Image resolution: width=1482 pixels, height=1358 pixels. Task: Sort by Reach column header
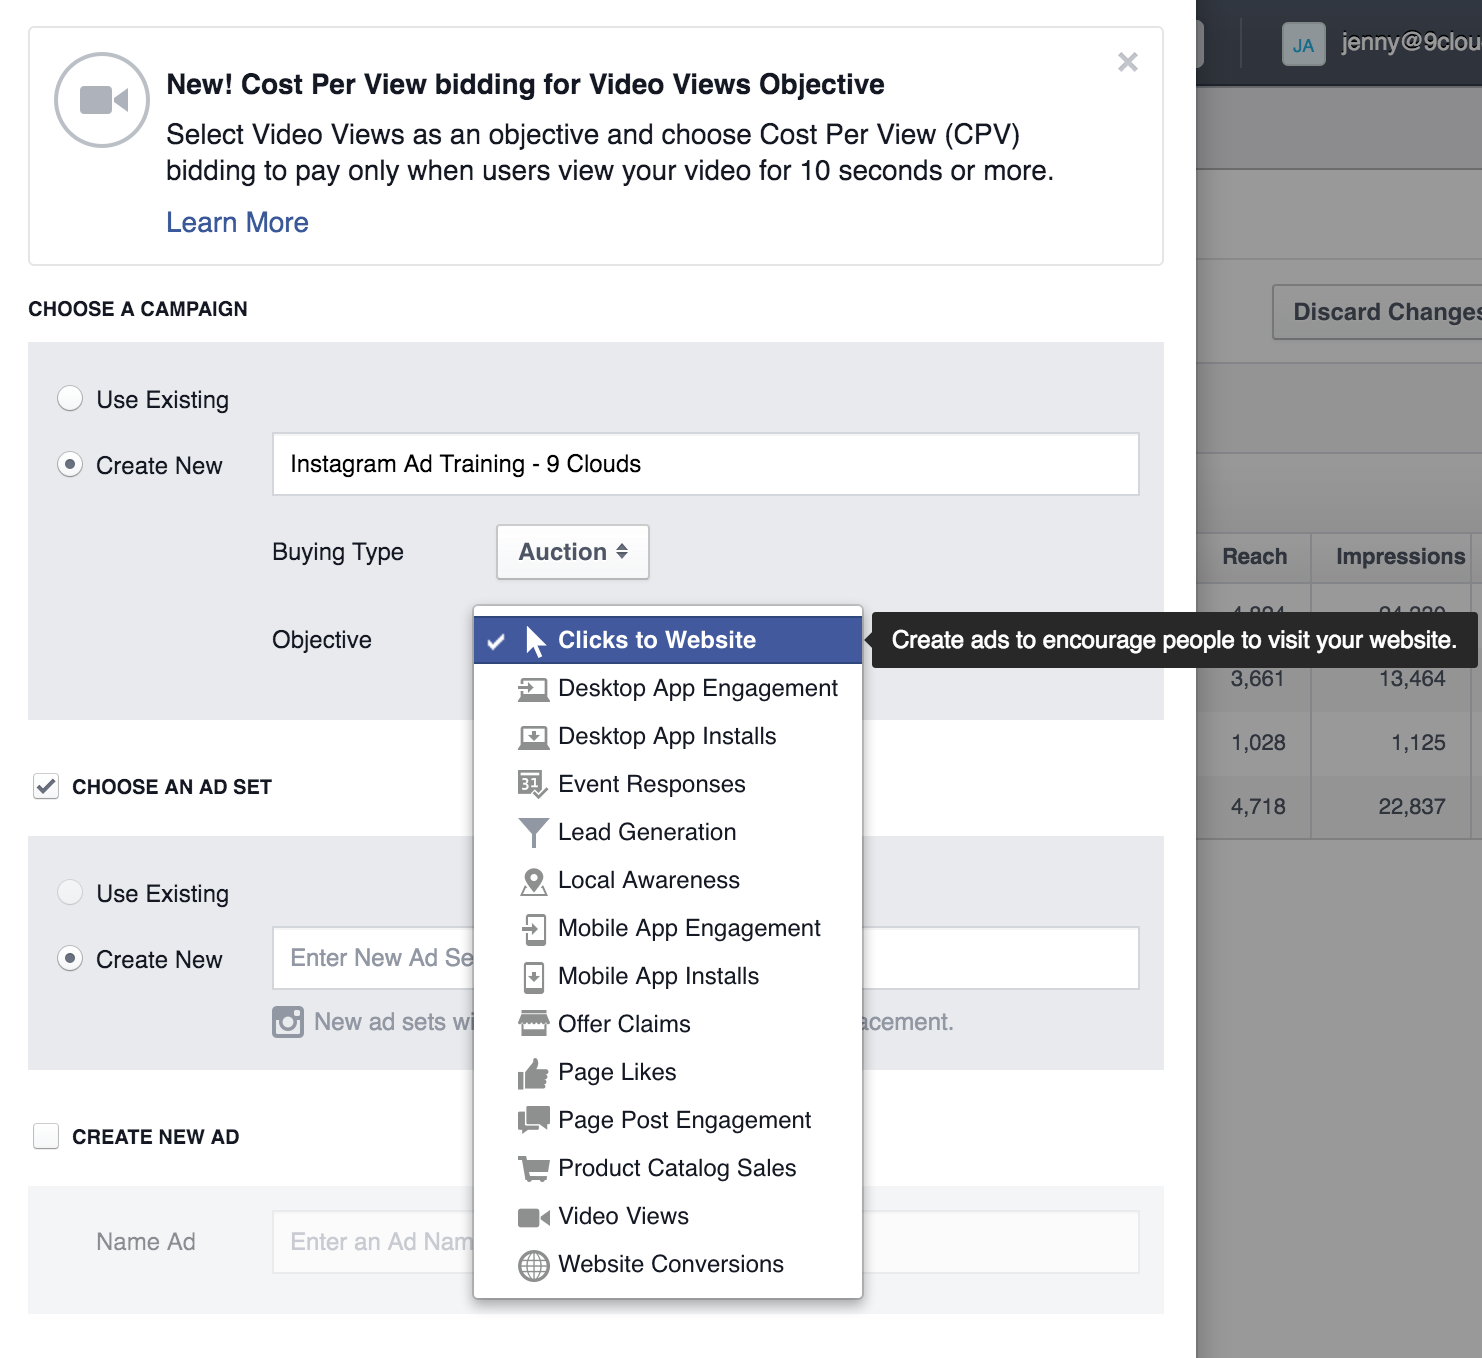coord(1254,557)
